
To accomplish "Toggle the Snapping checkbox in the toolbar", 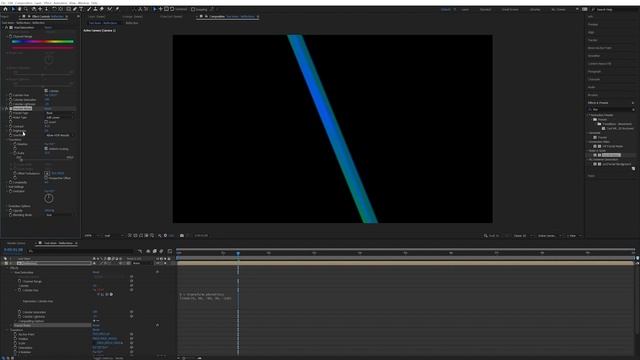I will (193, 9).
